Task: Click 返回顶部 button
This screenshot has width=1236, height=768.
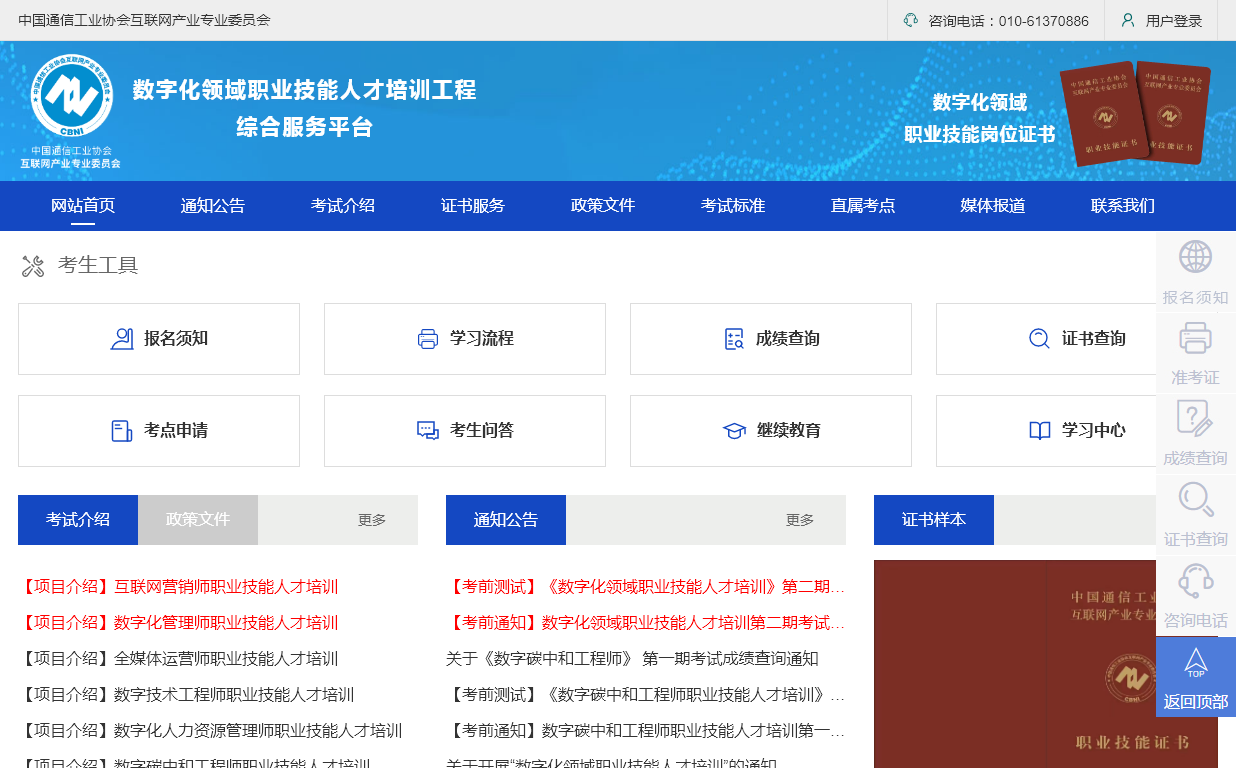Action: click(x=1196, y=677)
